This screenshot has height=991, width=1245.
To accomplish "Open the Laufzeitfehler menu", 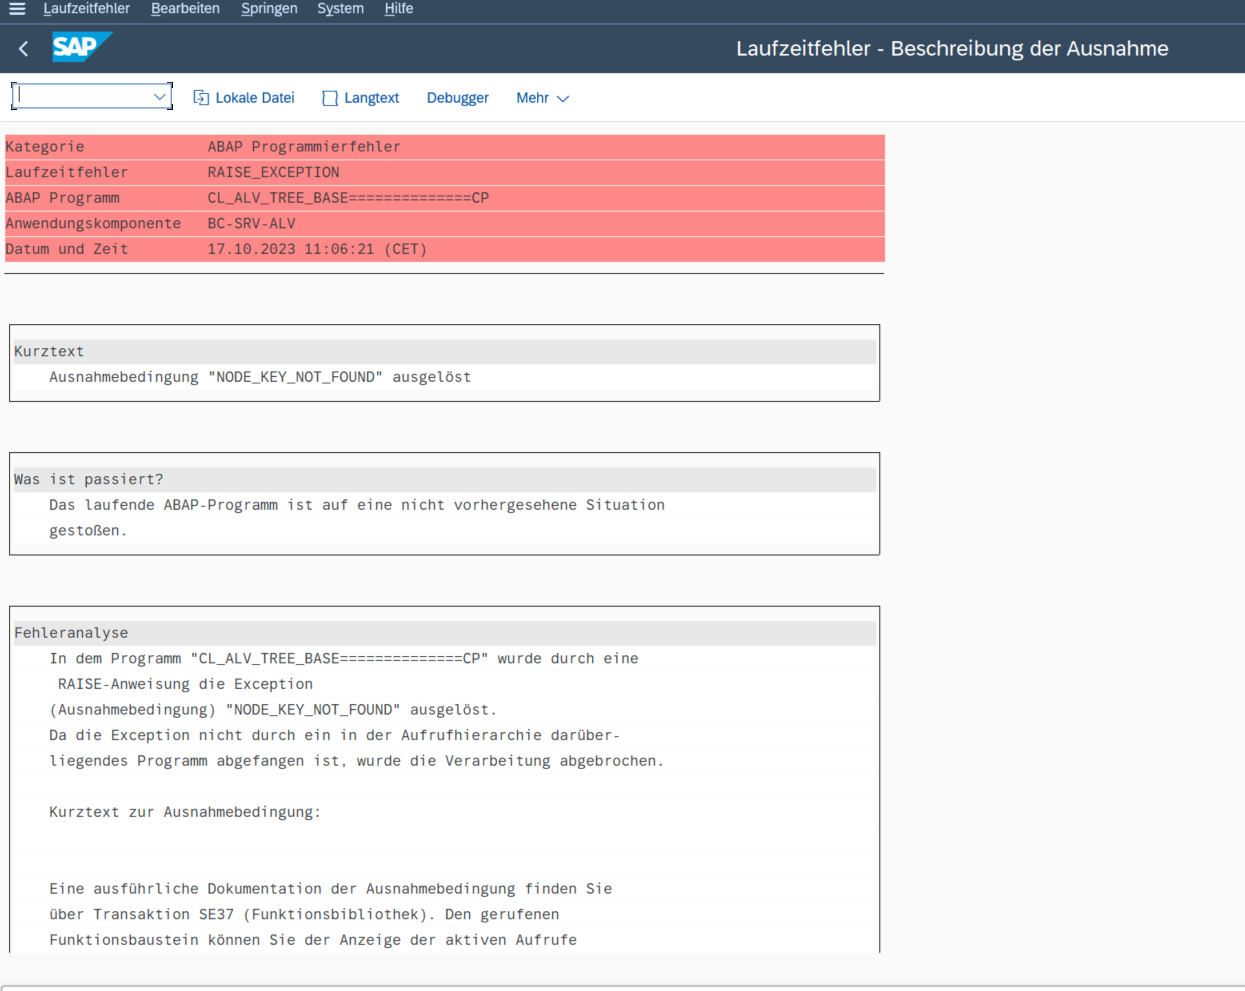I will [86, 9].
